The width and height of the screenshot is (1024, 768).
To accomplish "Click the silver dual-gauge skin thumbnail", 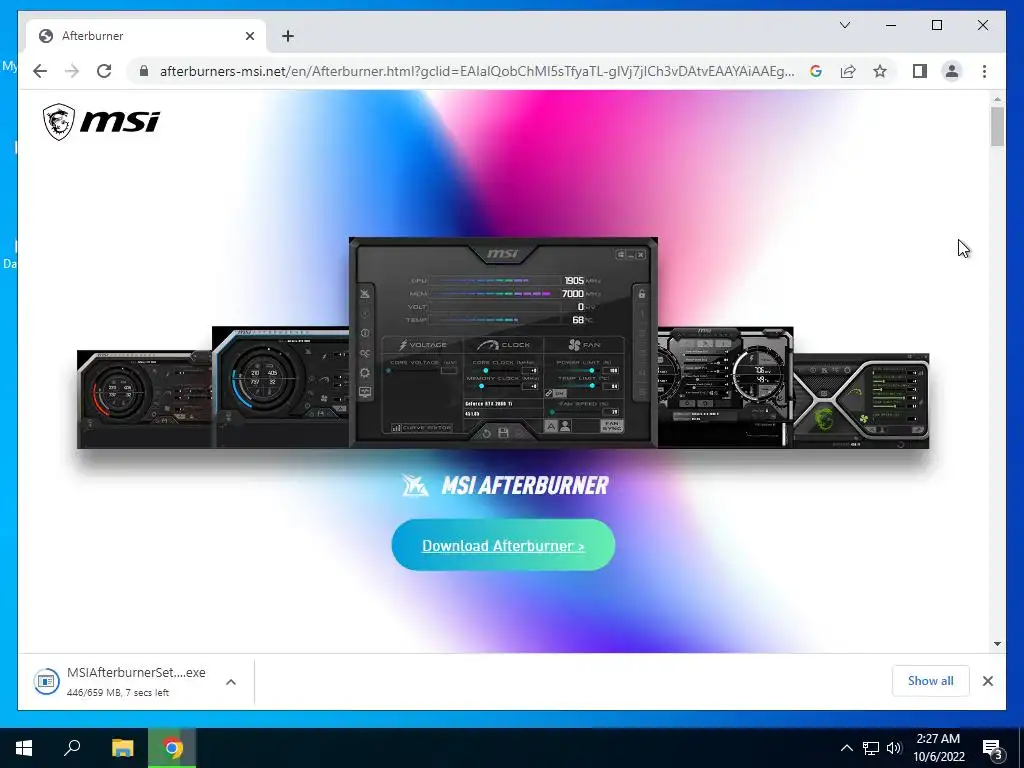I will click(726, 387).
